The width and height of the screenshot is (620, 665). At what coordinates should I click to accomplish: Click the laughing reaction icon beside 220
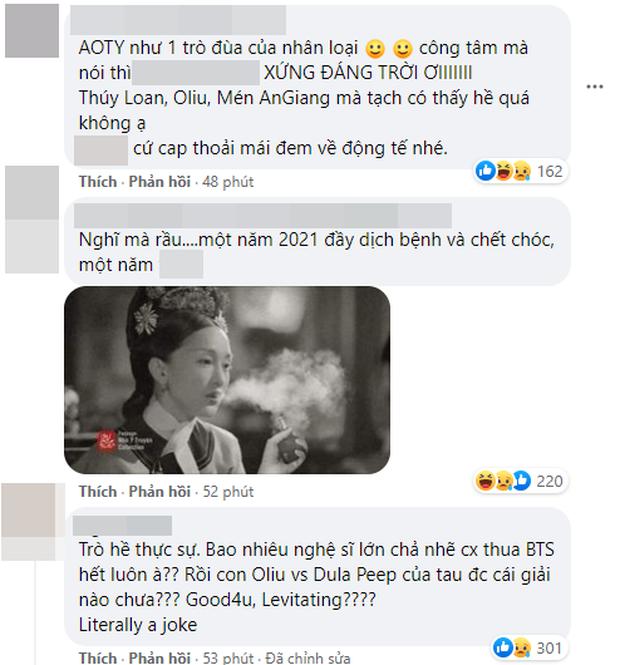tap(485, 481)
